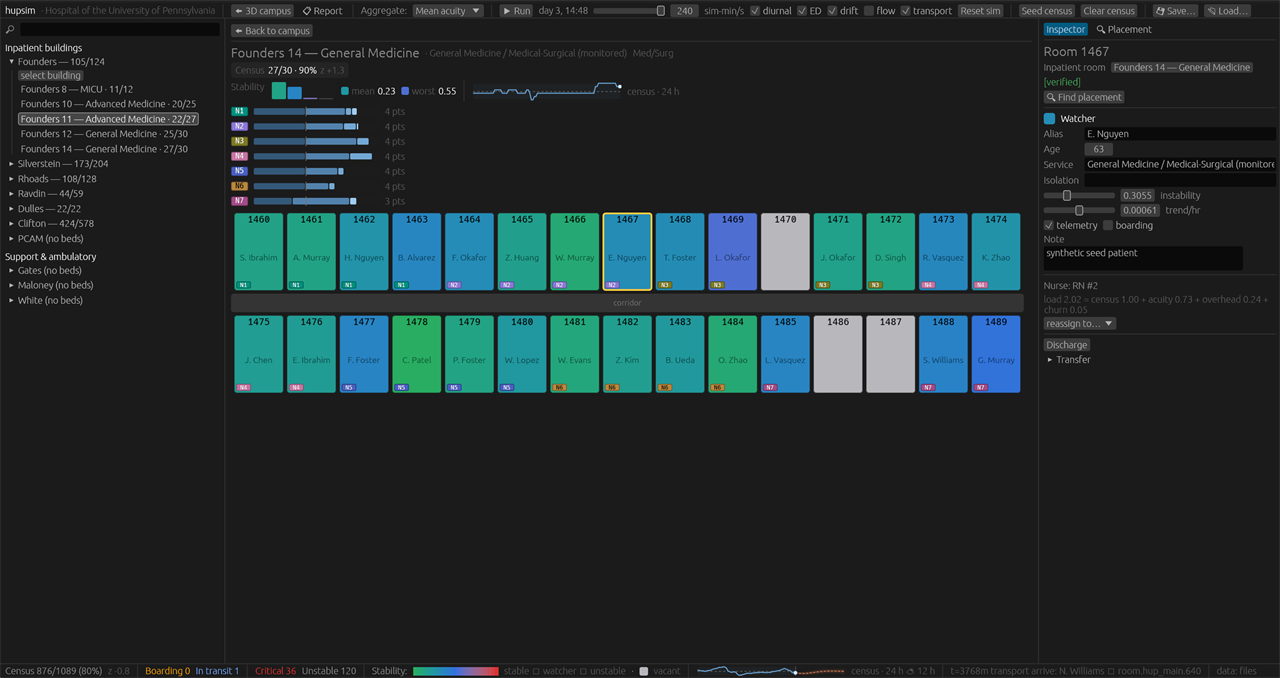
Task: Discharge the patient in Room 1467
Action: pyautogui.click(x=1067, y=345)
